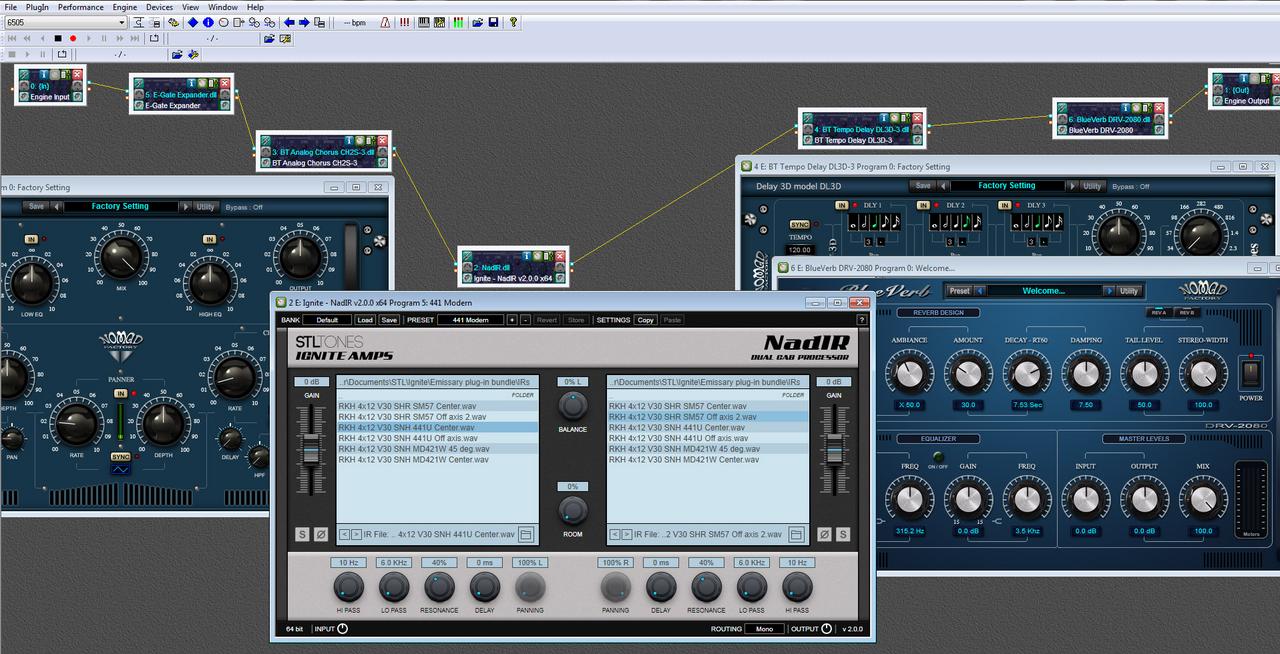
Task: Toggle right channel solo S button in NadIR
Action: click(x=842, y=535)
